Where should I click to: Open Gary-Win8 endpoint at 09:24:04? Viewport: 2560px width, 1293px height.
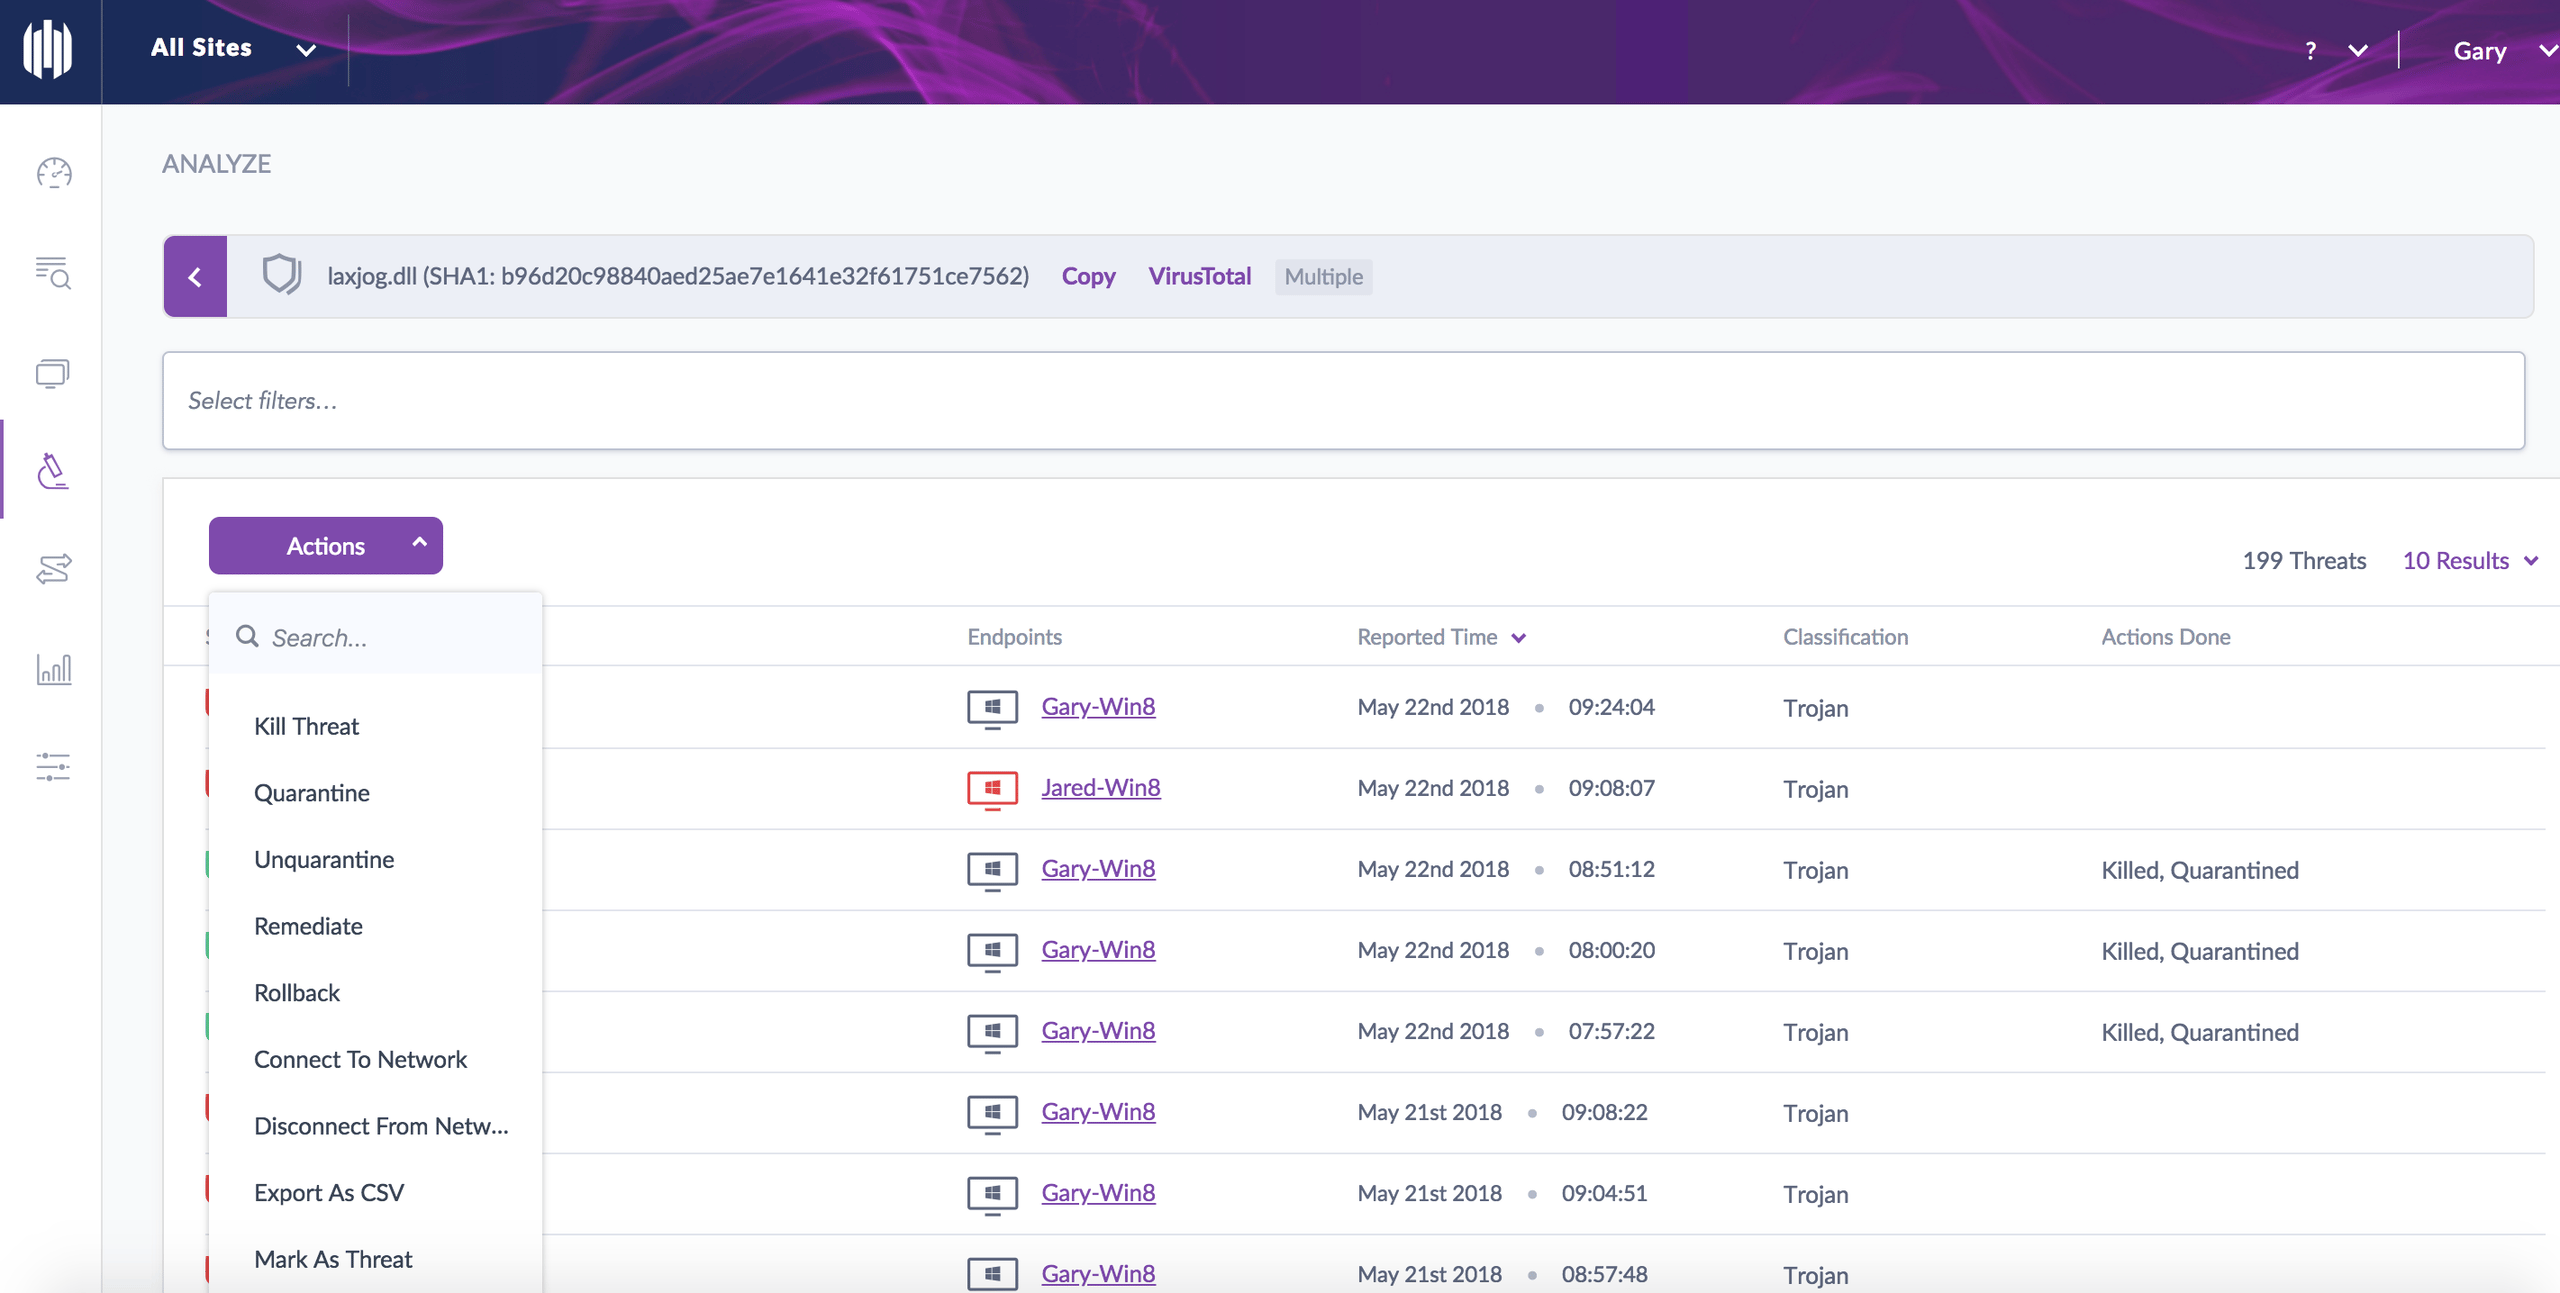click(x=1098, y=707)
